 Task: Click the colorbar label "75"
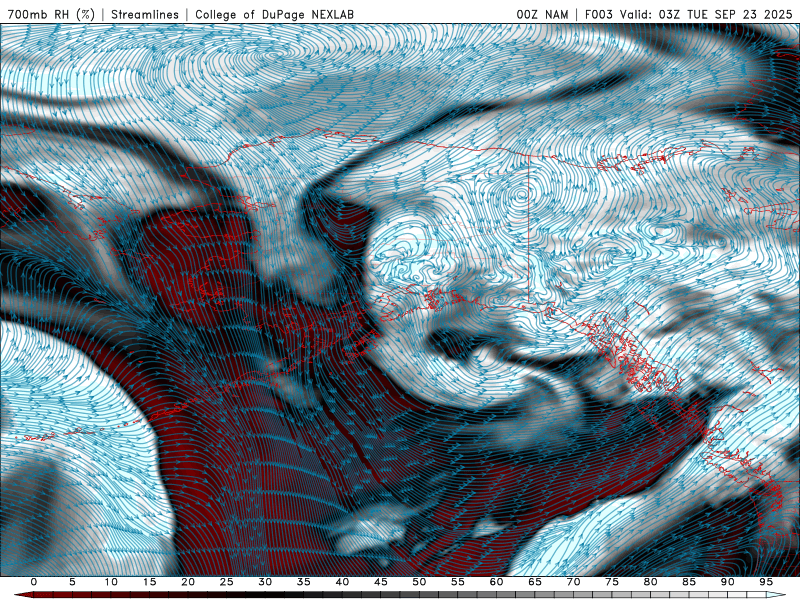click(x=612, y=582)
